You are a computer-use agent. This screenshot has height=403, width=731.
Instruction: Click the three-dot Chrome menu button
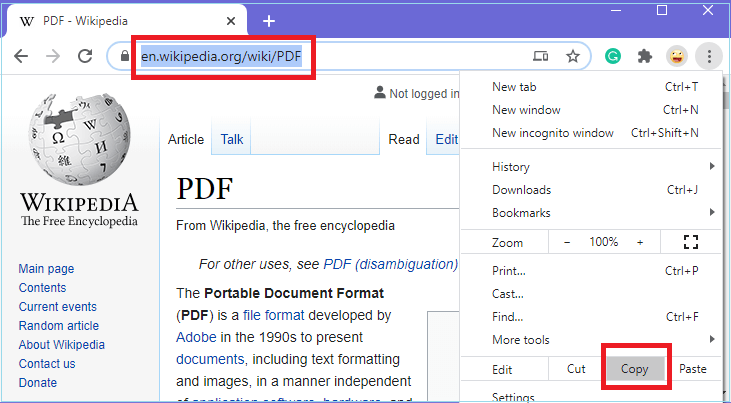[708, 56]
